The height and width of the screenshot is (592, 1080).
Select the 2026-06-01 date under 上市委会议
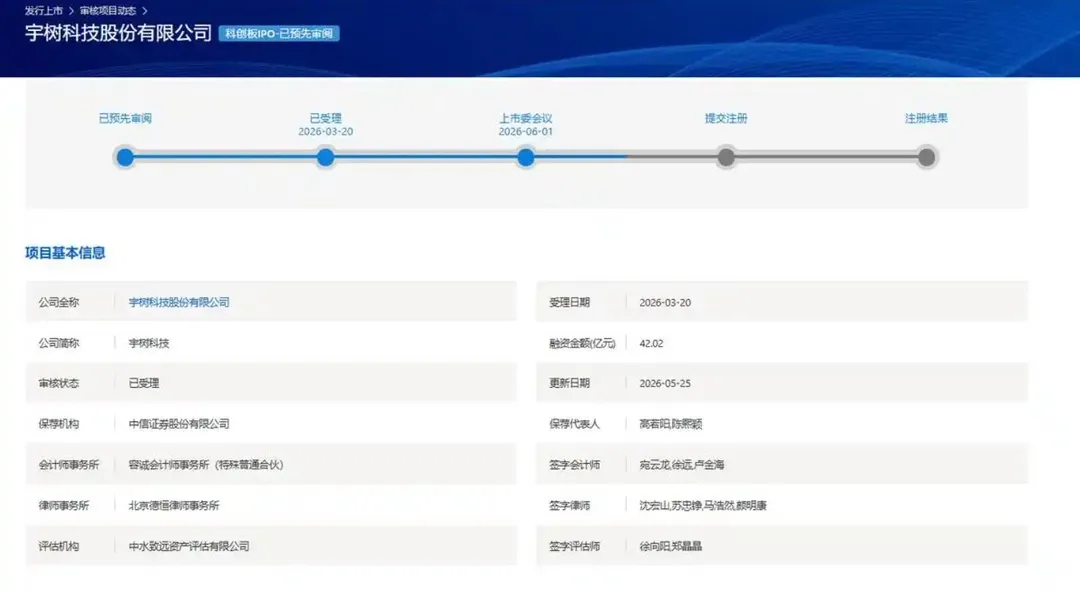526,132
